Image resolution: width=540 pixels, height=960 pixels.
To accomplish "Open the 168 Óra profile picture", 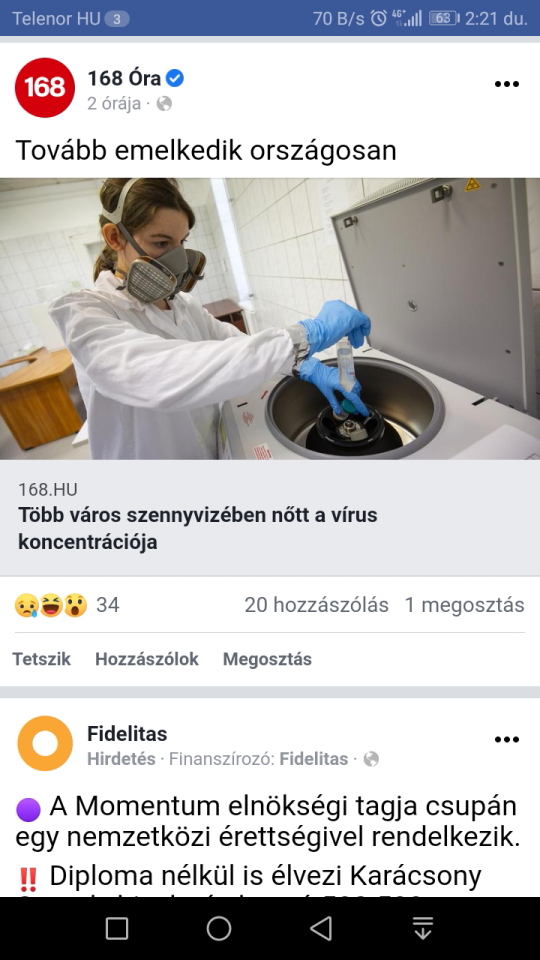I will click(45, 88).
